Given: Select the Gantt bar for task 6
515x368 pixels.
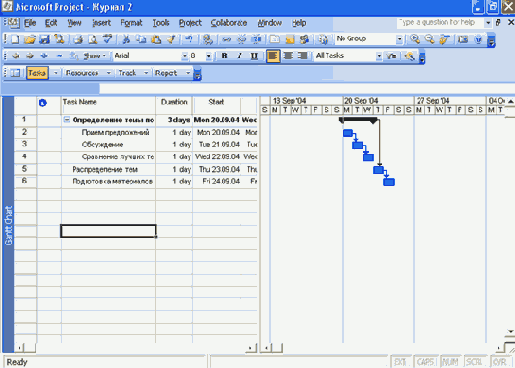Looking at the screenshot, I should pyautogui.click(x=389, y=182).
